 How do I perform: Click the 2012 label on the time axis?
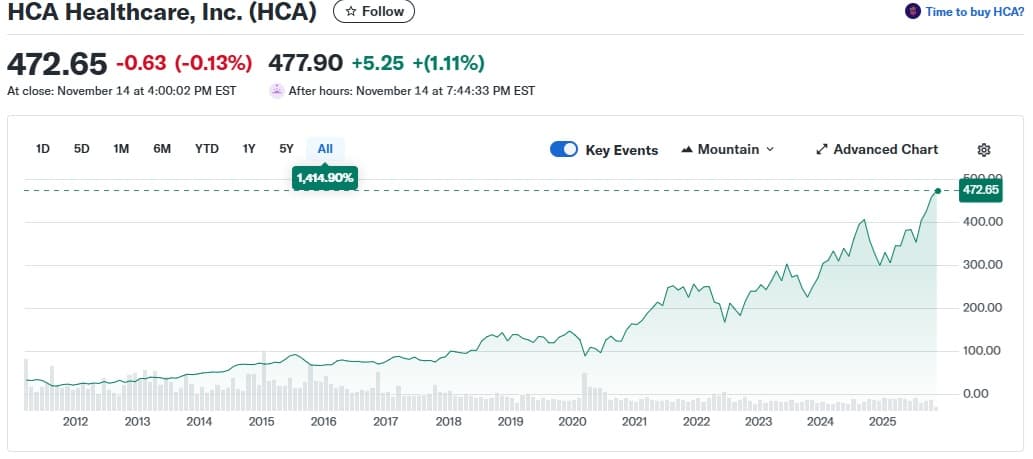pyautogui.click(x=76, y=421)
